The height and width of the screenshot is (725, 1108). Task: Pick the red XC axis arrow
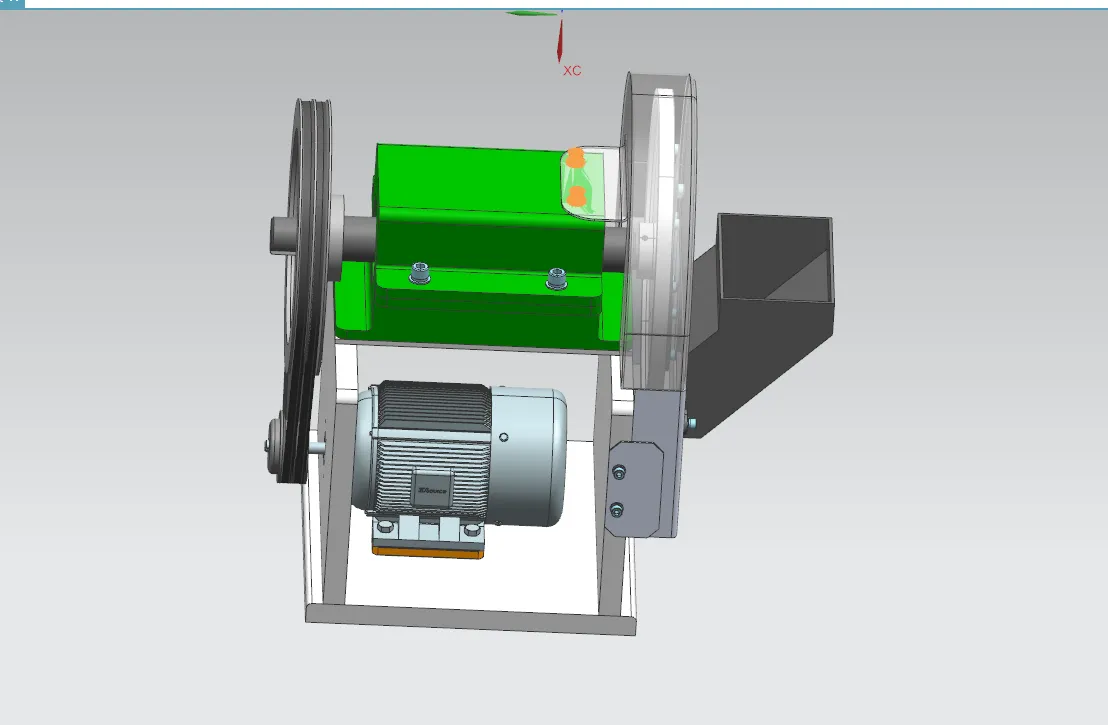560,40
